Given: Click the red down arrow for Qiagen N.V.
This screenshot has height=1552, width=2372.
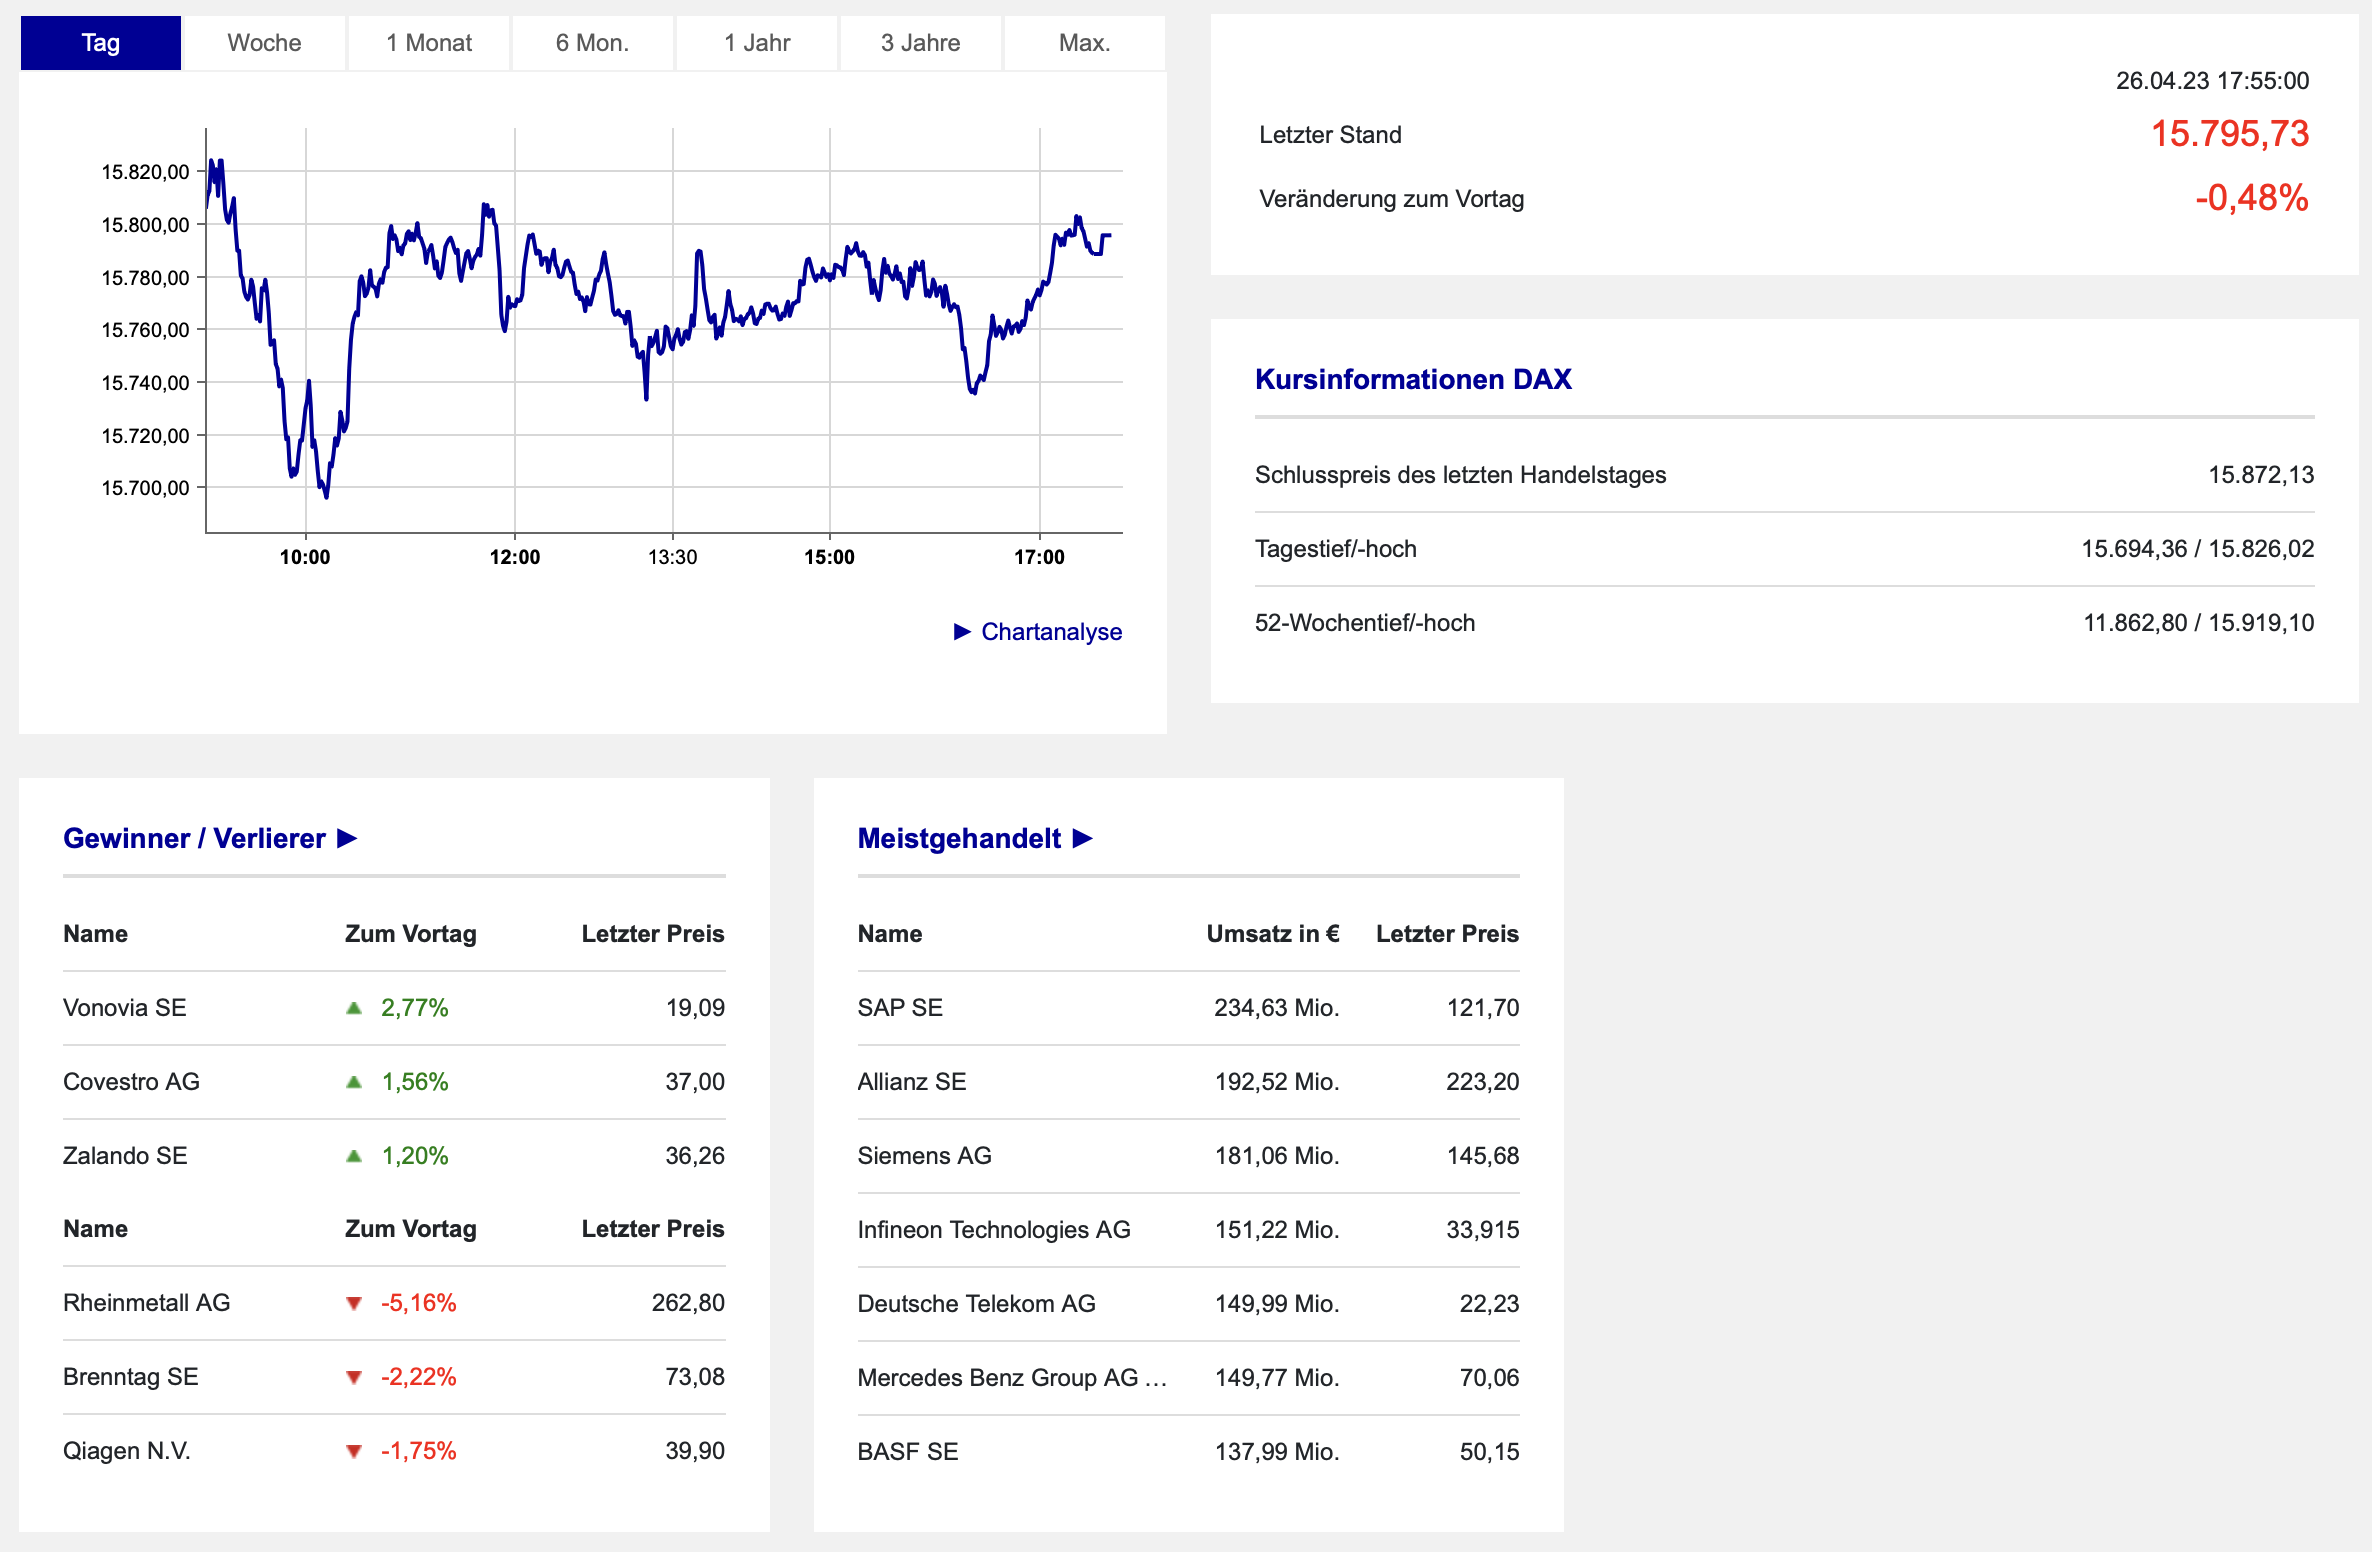Looking at the screenshot, I should 353,1451.
